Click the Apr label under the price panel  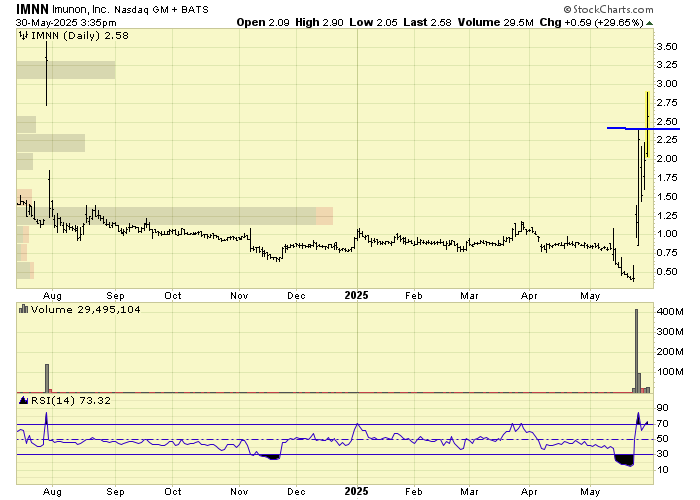[x=529, y=296]
